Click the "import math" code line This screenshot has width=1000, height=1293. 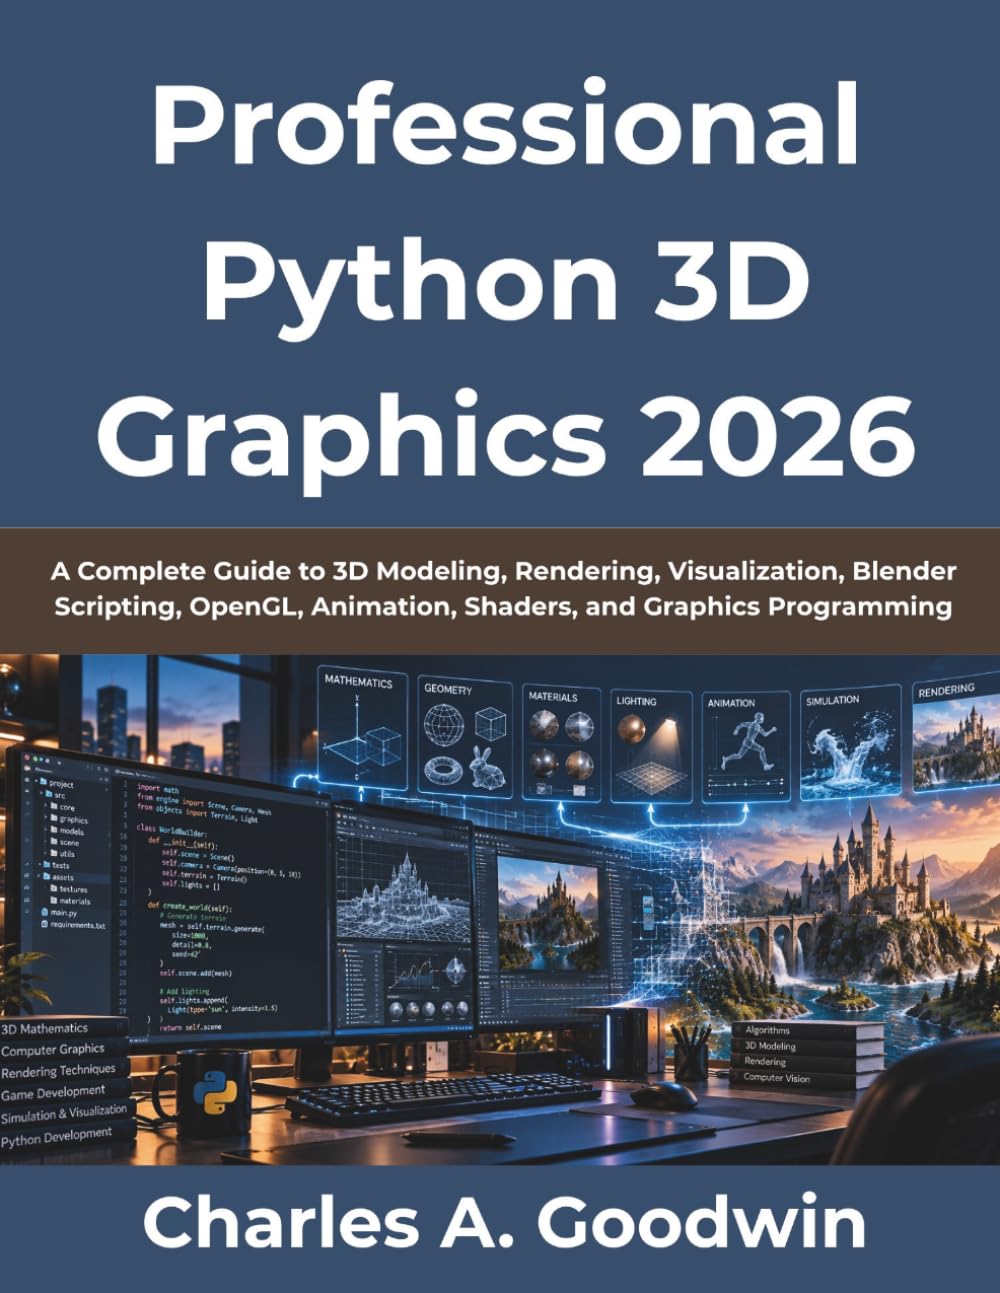pos(156,788)
